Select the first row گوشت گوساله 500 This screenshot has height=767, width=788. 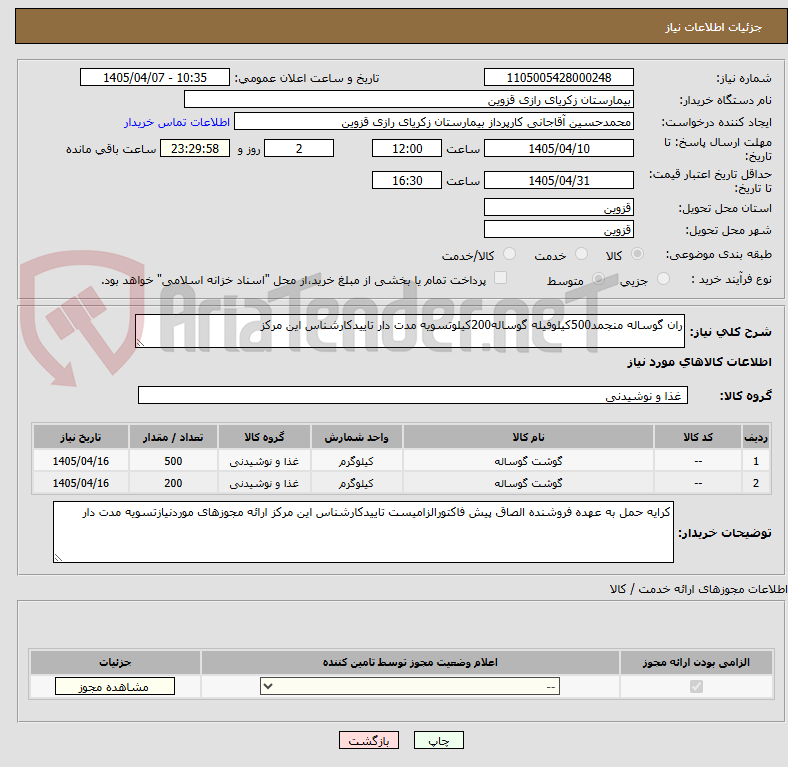pyautogui.click(x=402, y=461)
